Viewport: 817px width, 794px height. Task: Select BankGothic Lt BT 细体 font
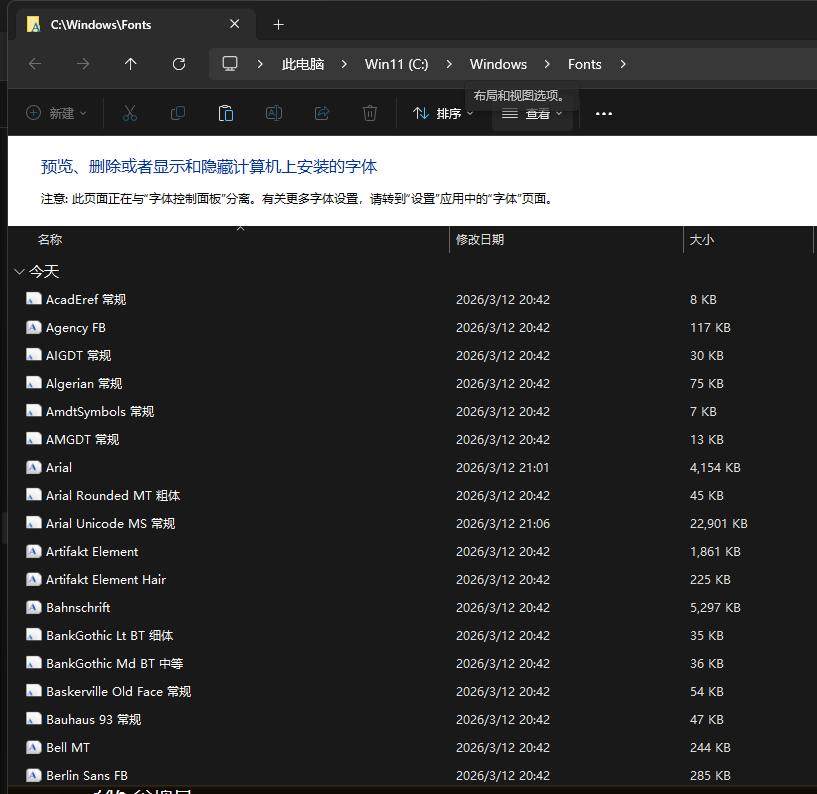tap(109, 635)
